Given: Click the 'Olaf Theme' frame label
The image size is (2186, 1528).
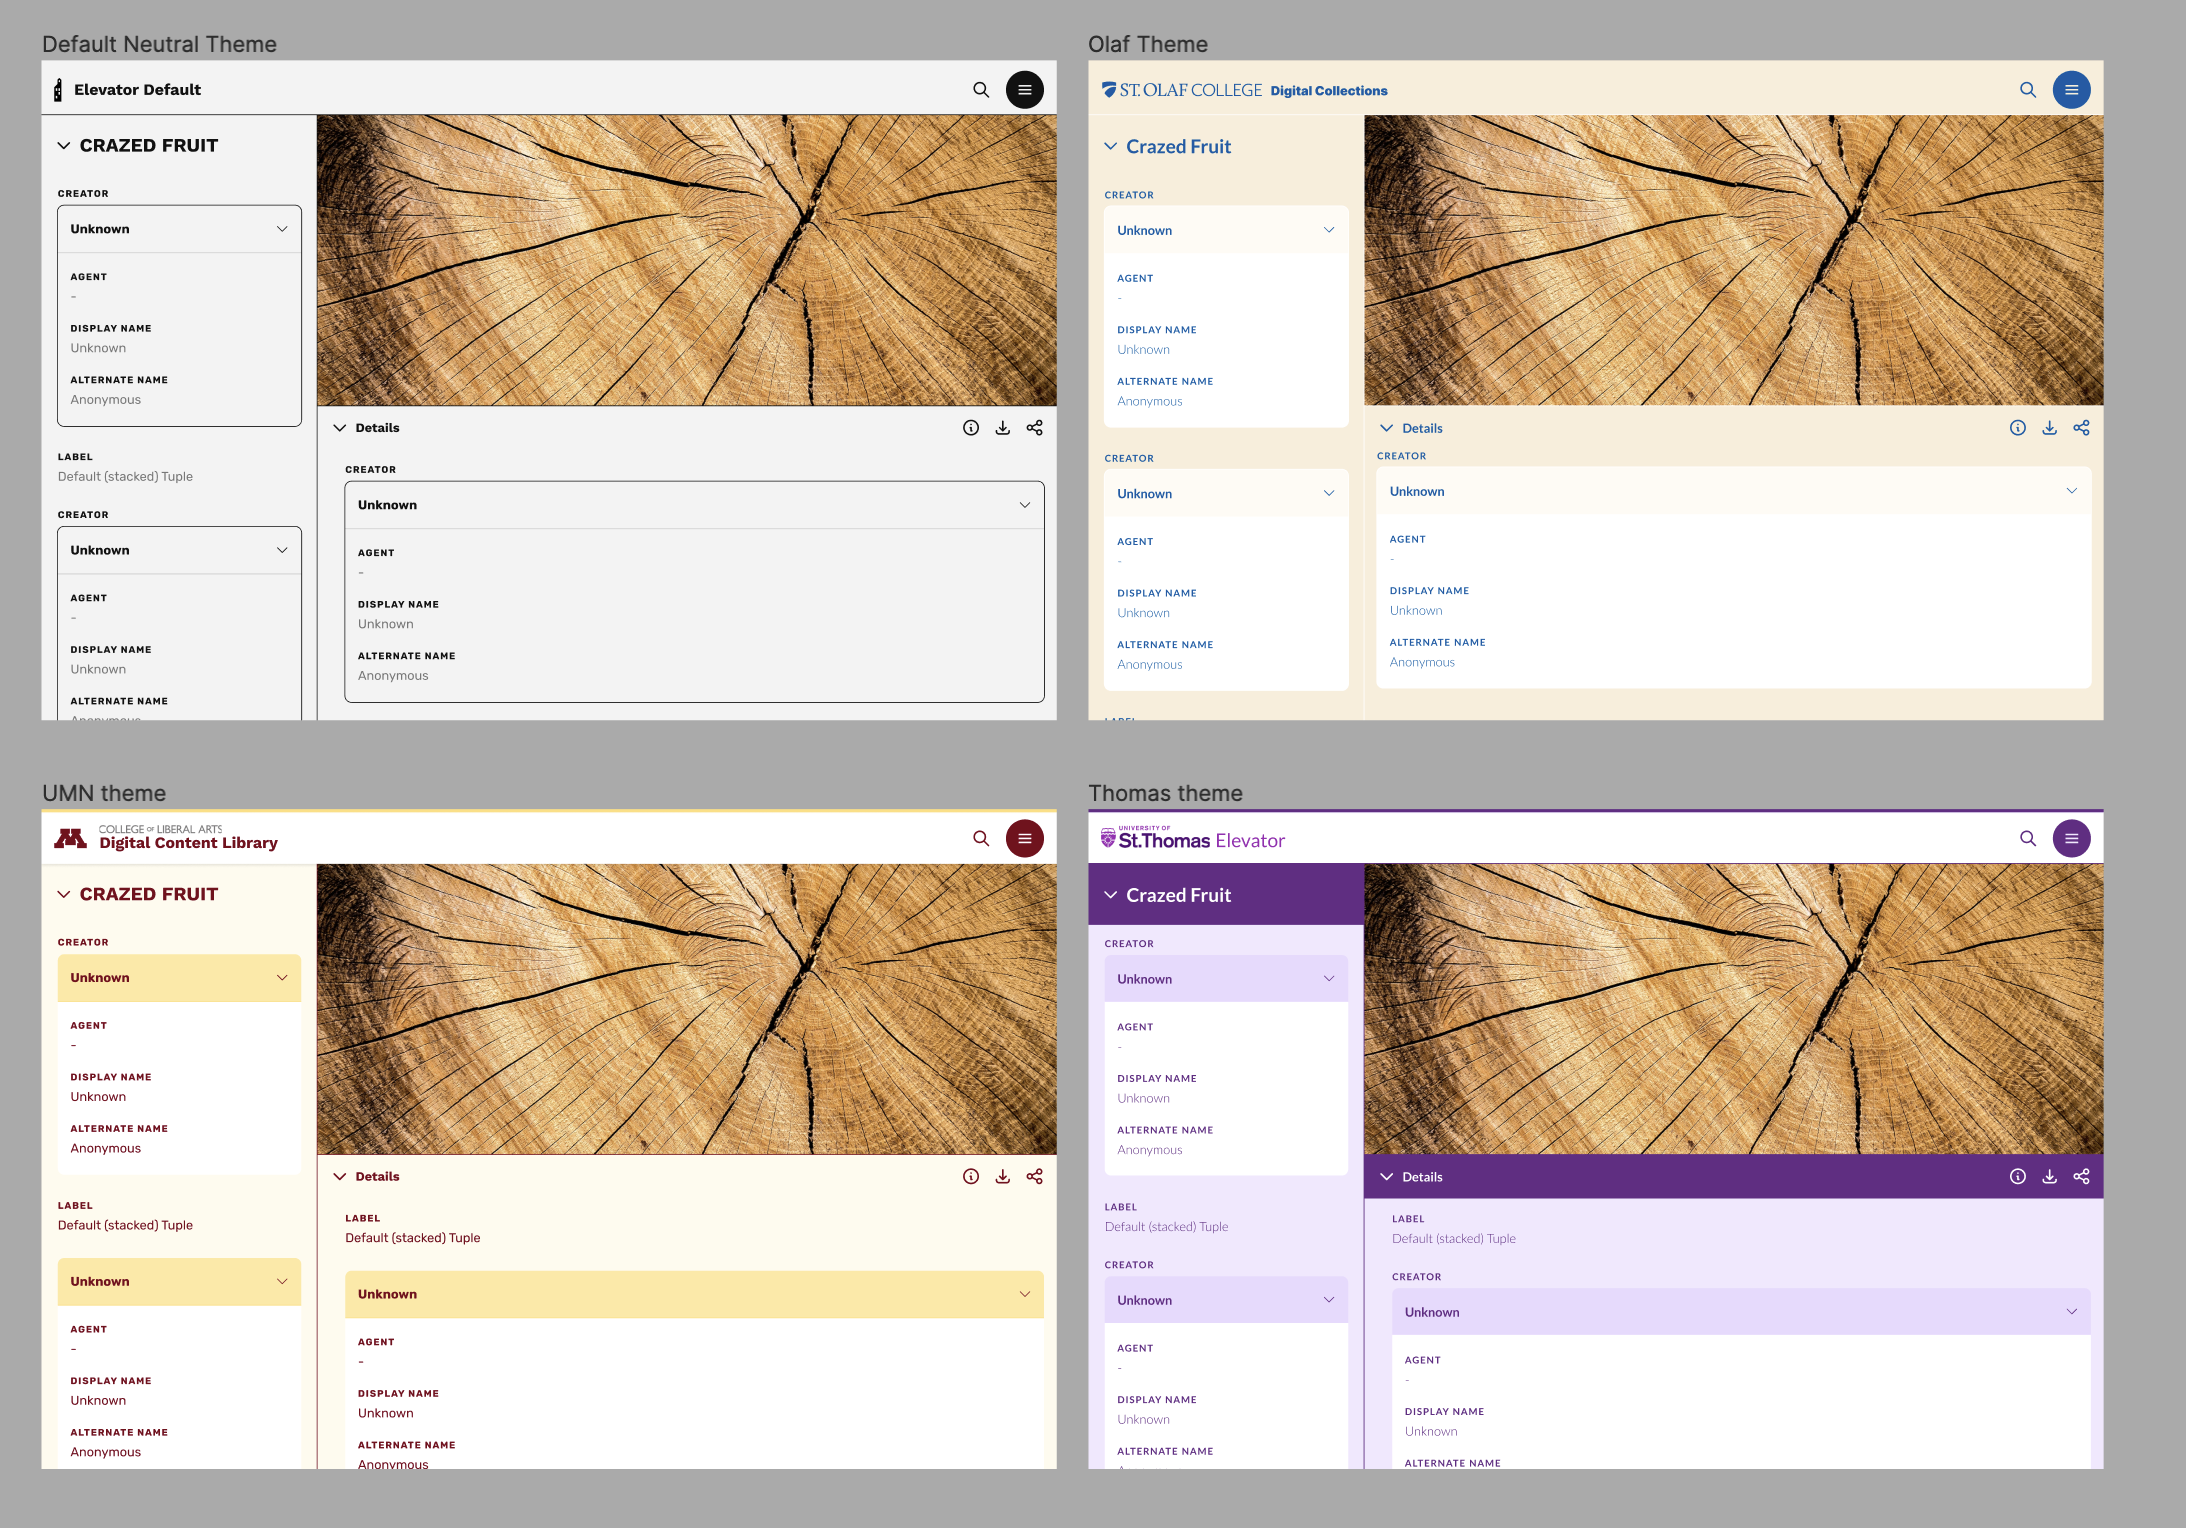Looking at the screenshot, I should (x=1148, y=44).
